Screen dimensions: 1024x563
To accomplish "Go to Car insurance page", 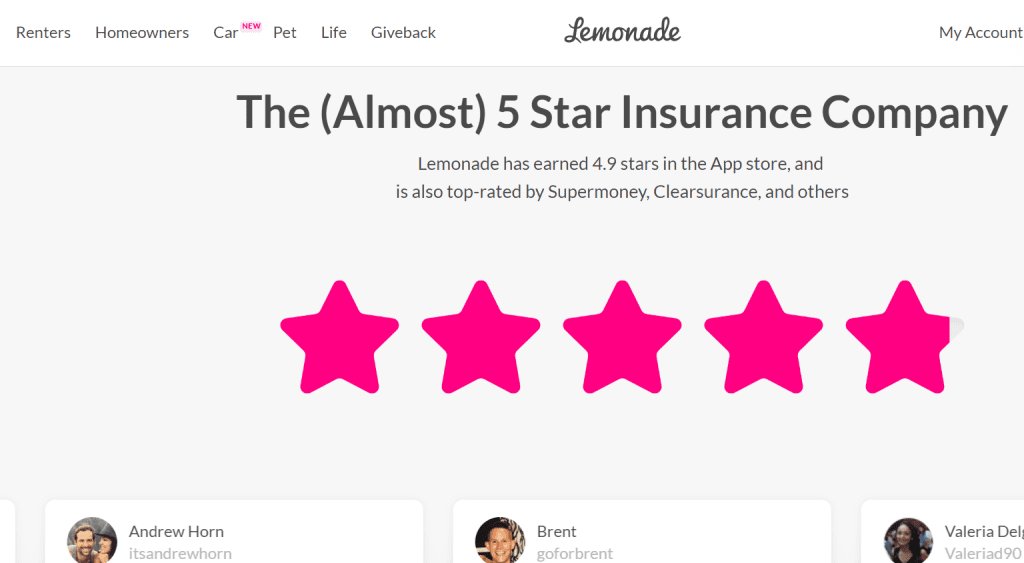I will (x=226, y=33).
